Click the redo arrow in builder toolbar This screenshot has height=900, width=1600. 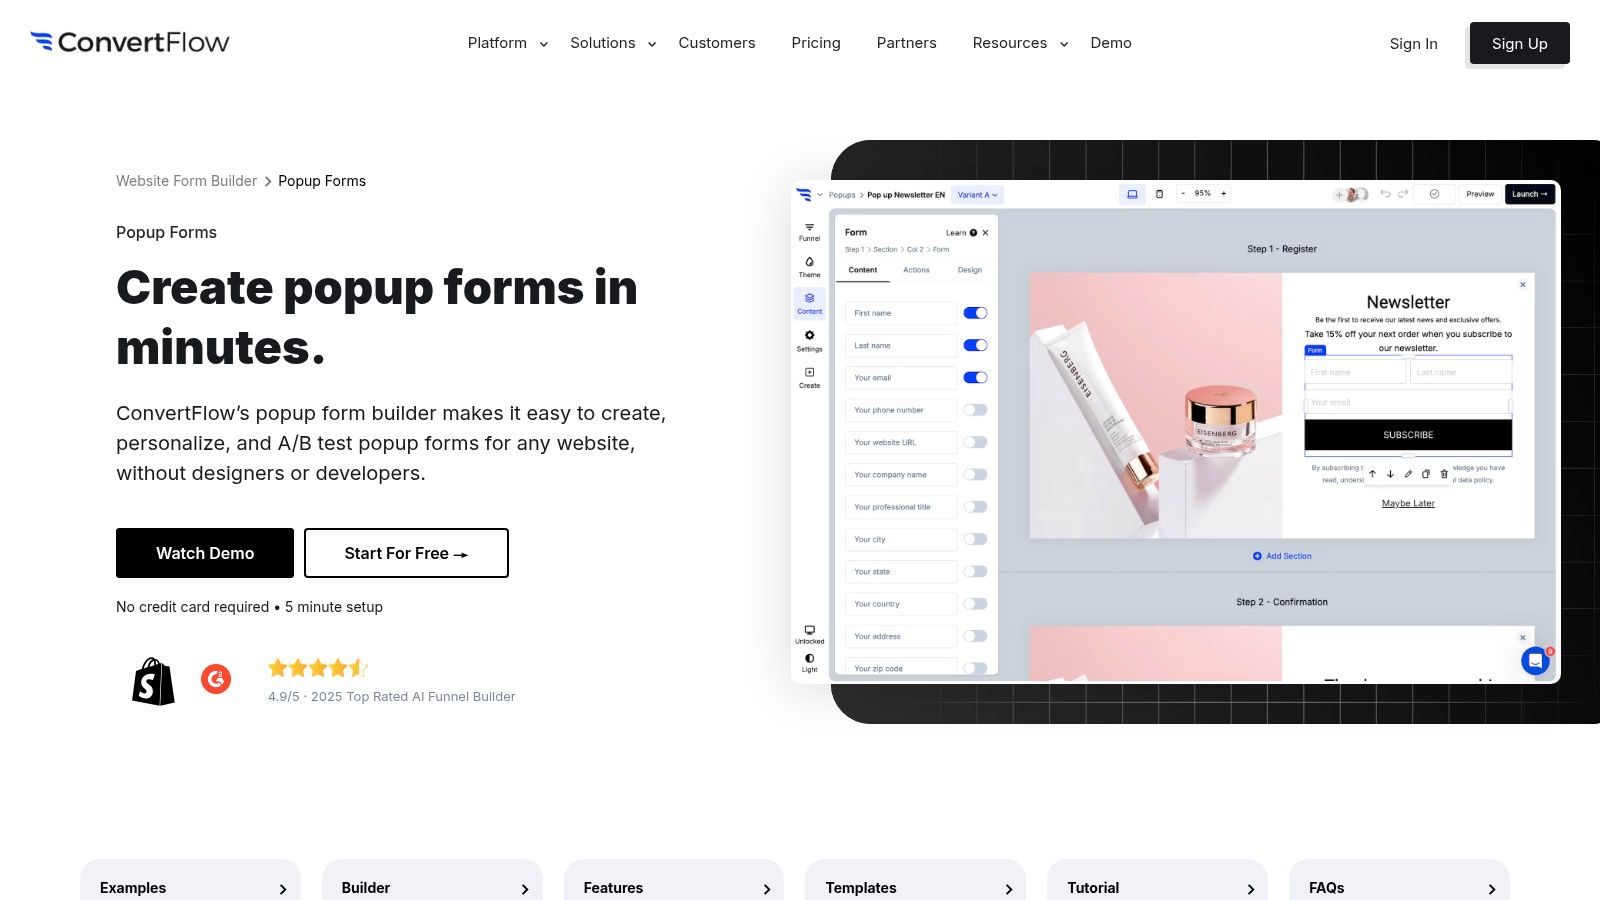tap(1403, 194)
